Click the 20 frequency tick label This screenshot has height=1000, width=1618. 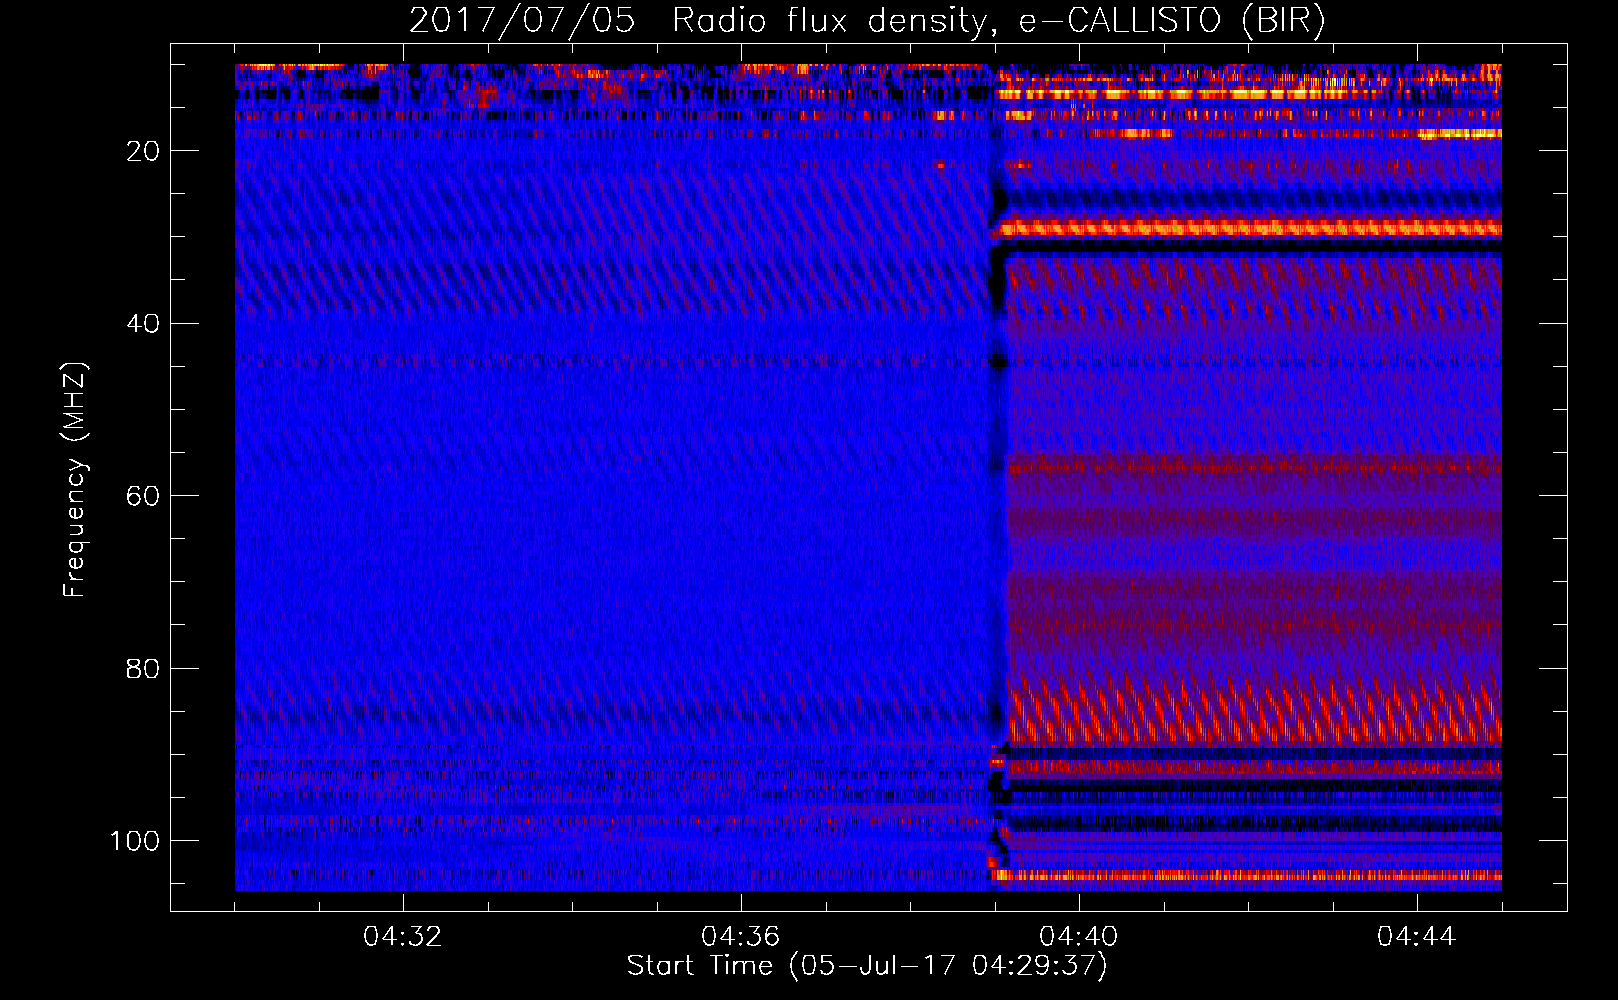144,151
